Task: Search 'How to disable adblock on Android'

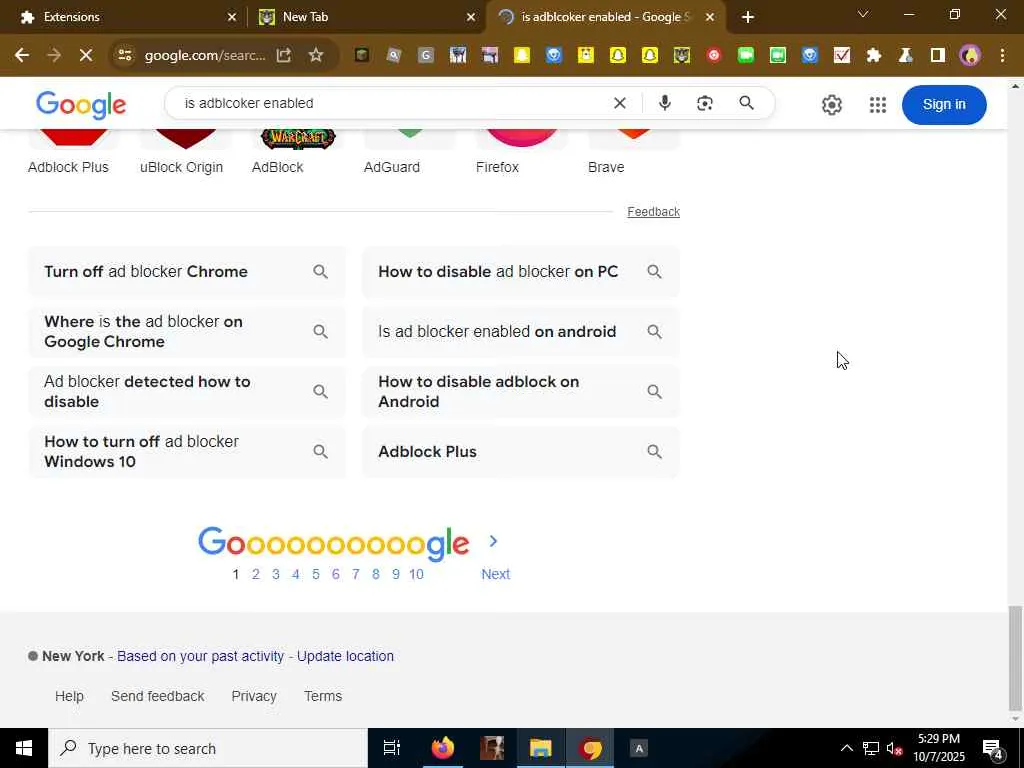Action: click(x=521, y=392)
